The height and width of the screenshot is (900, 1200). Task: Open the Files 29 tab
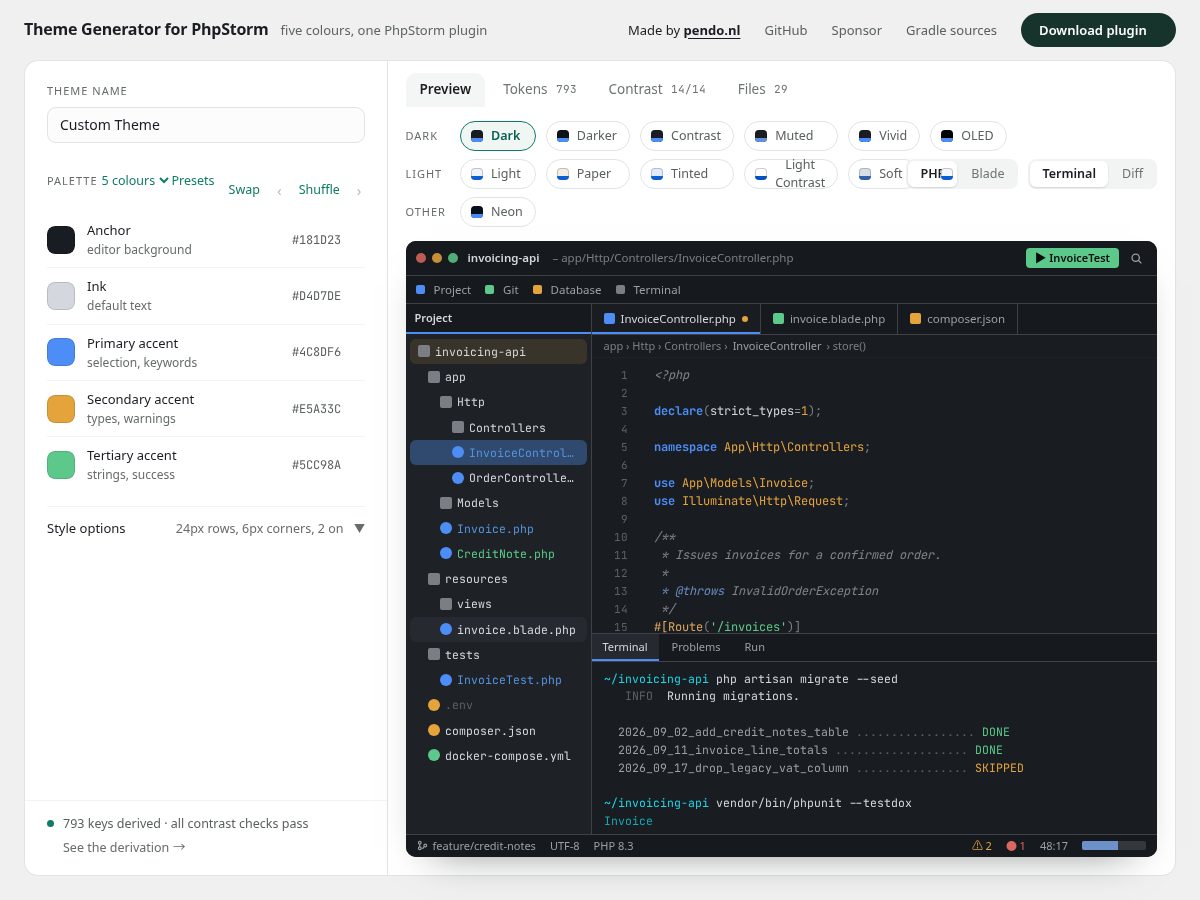pyautogui.click(x=762, y=89)
